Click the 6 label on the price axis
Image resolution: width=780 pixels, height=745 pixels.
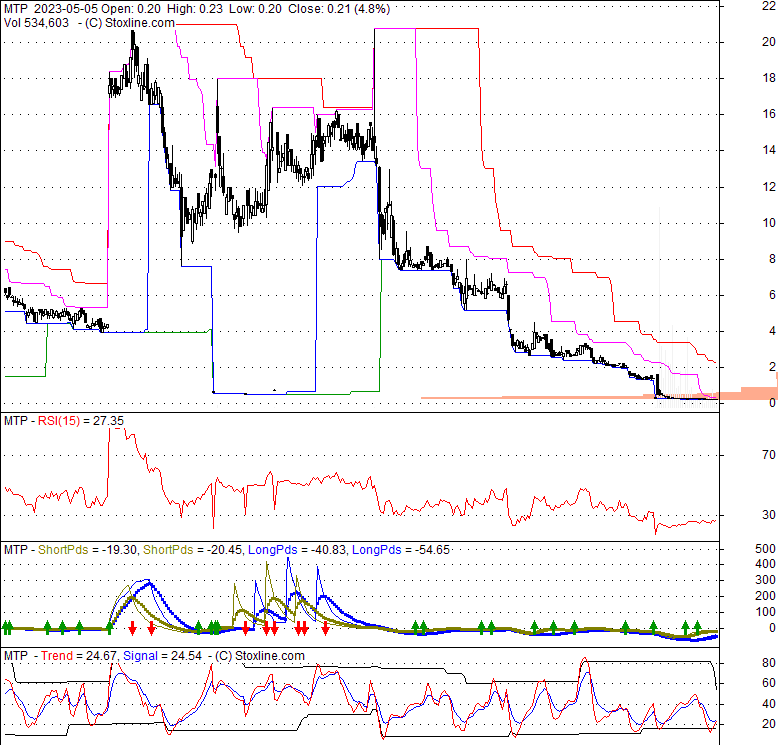(x=772, y=295)
